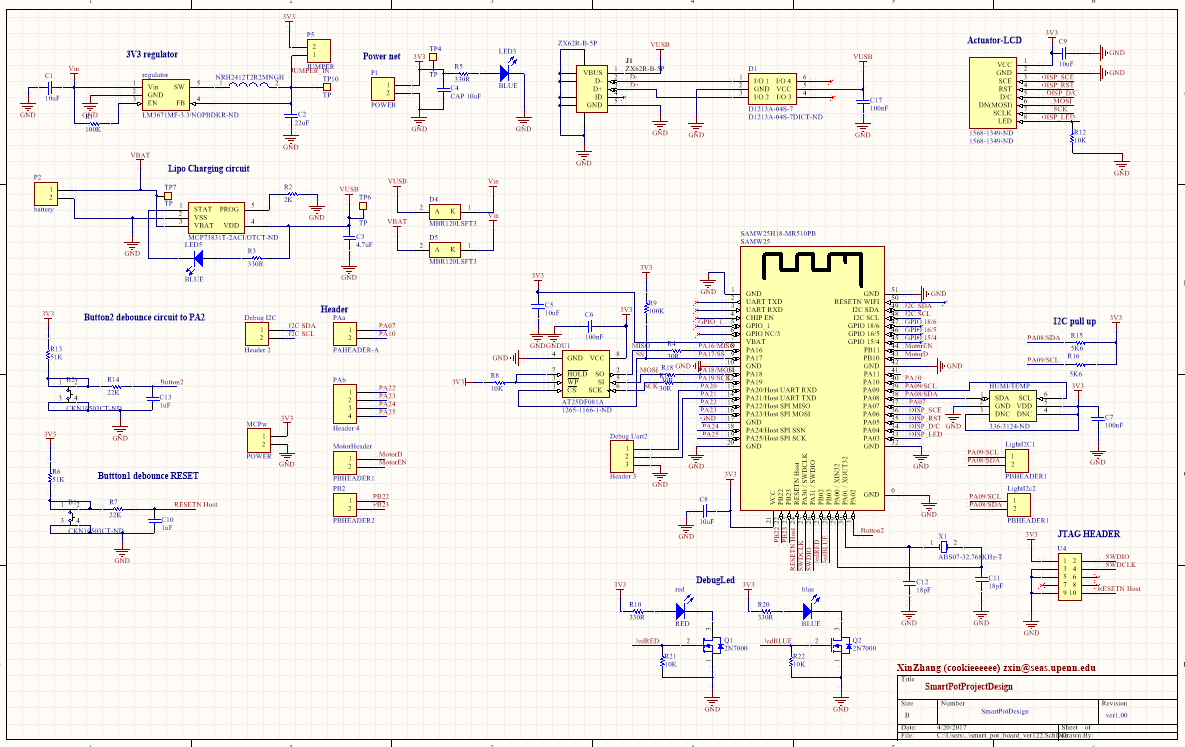Select the 'Buttton1 debounce RESET' heading
Image resolution: width=1185 pixels, height=747 pixels.
147,476
